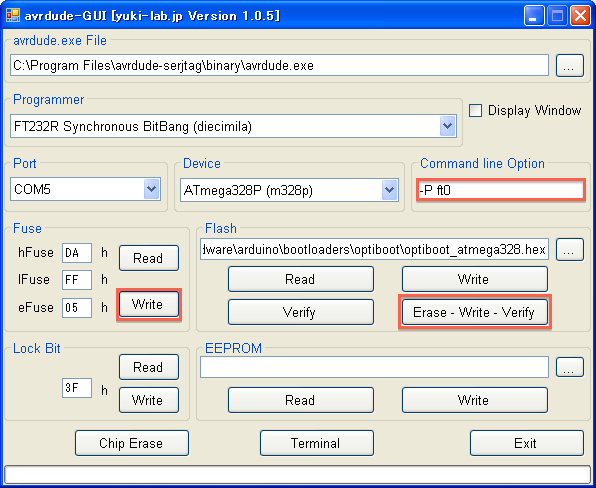
Task: Minimize the avrdude-GUI window
Action: 533,16
